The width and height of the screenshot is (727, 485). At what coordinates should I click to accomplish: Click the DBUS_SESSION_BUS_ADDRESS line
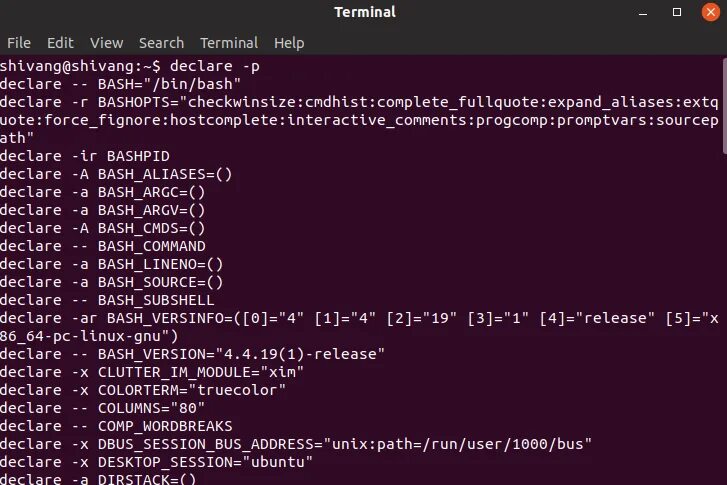[x=296, y=444]
